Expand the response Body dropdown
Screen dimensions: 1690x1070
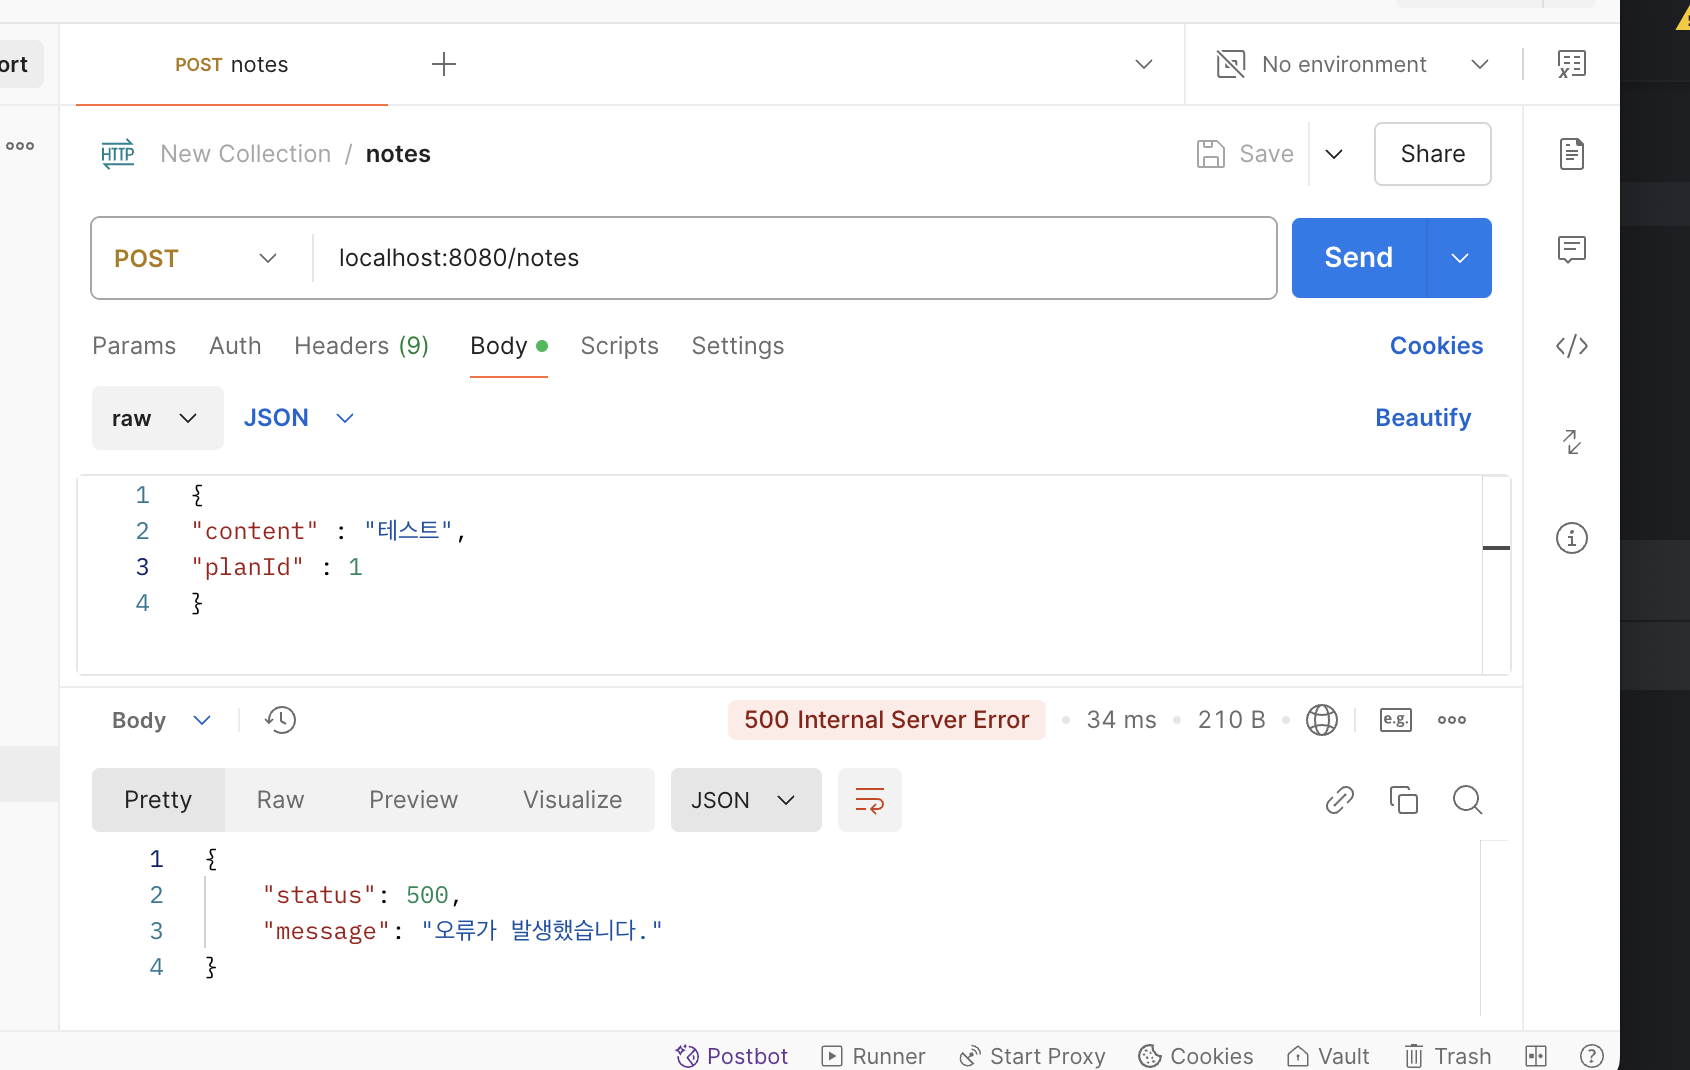[x=161, y=720]
